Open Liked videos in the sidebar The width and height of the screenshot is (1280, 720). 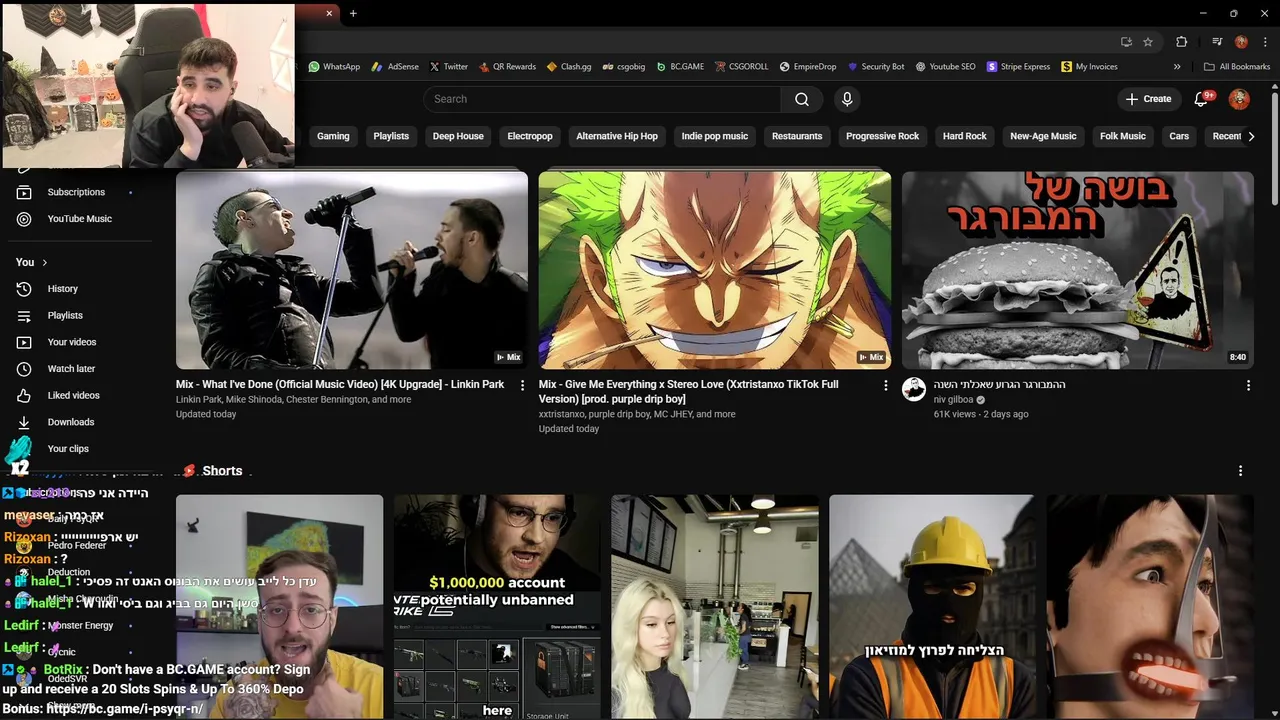point(73,396)
